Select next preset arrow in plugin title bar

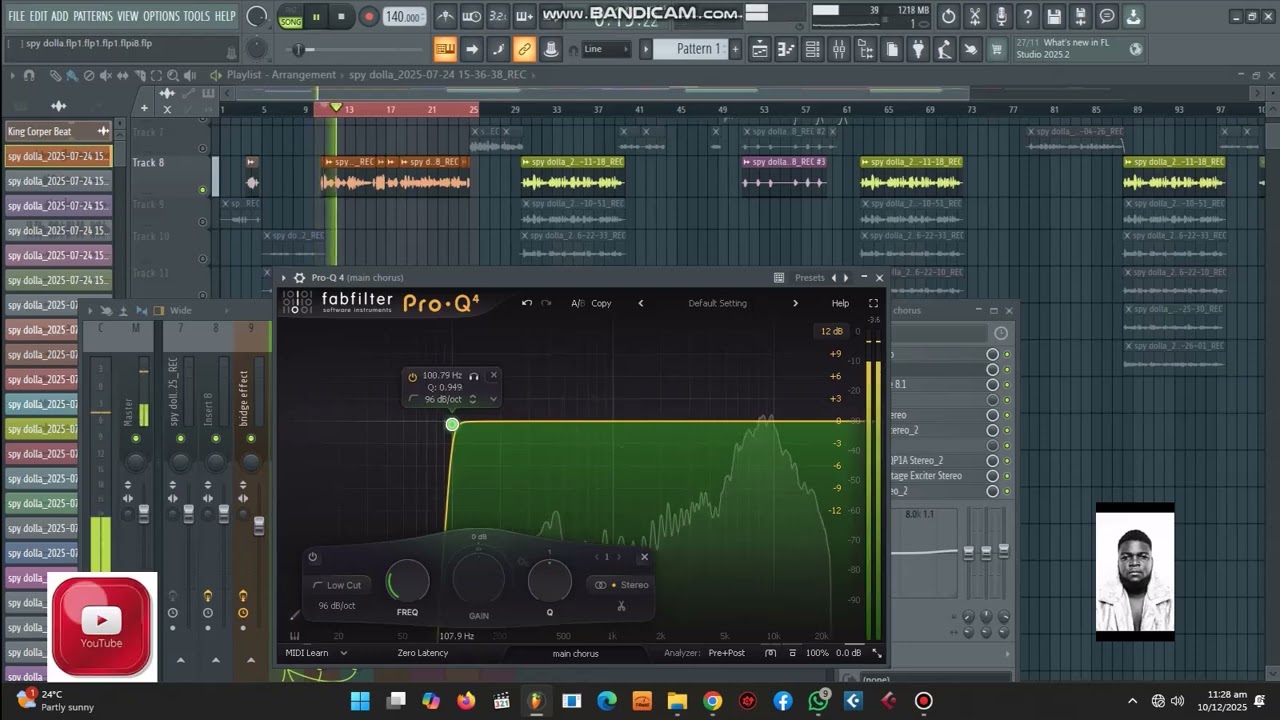point(846,278)
